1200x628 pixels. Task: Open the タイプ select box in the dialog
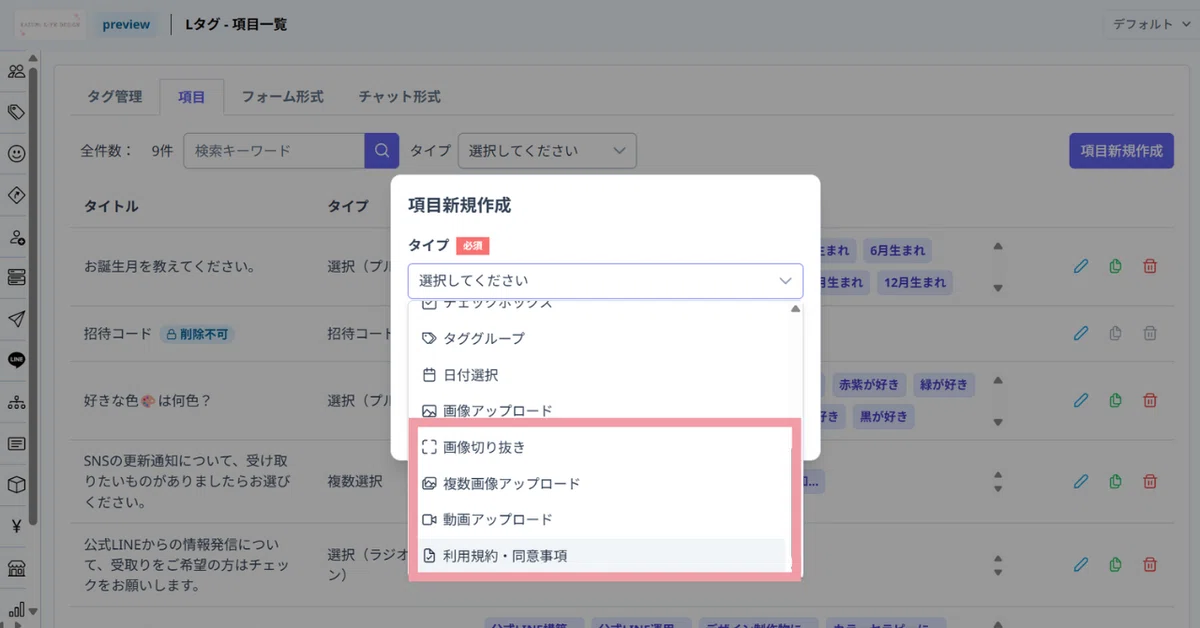[605, 281]
